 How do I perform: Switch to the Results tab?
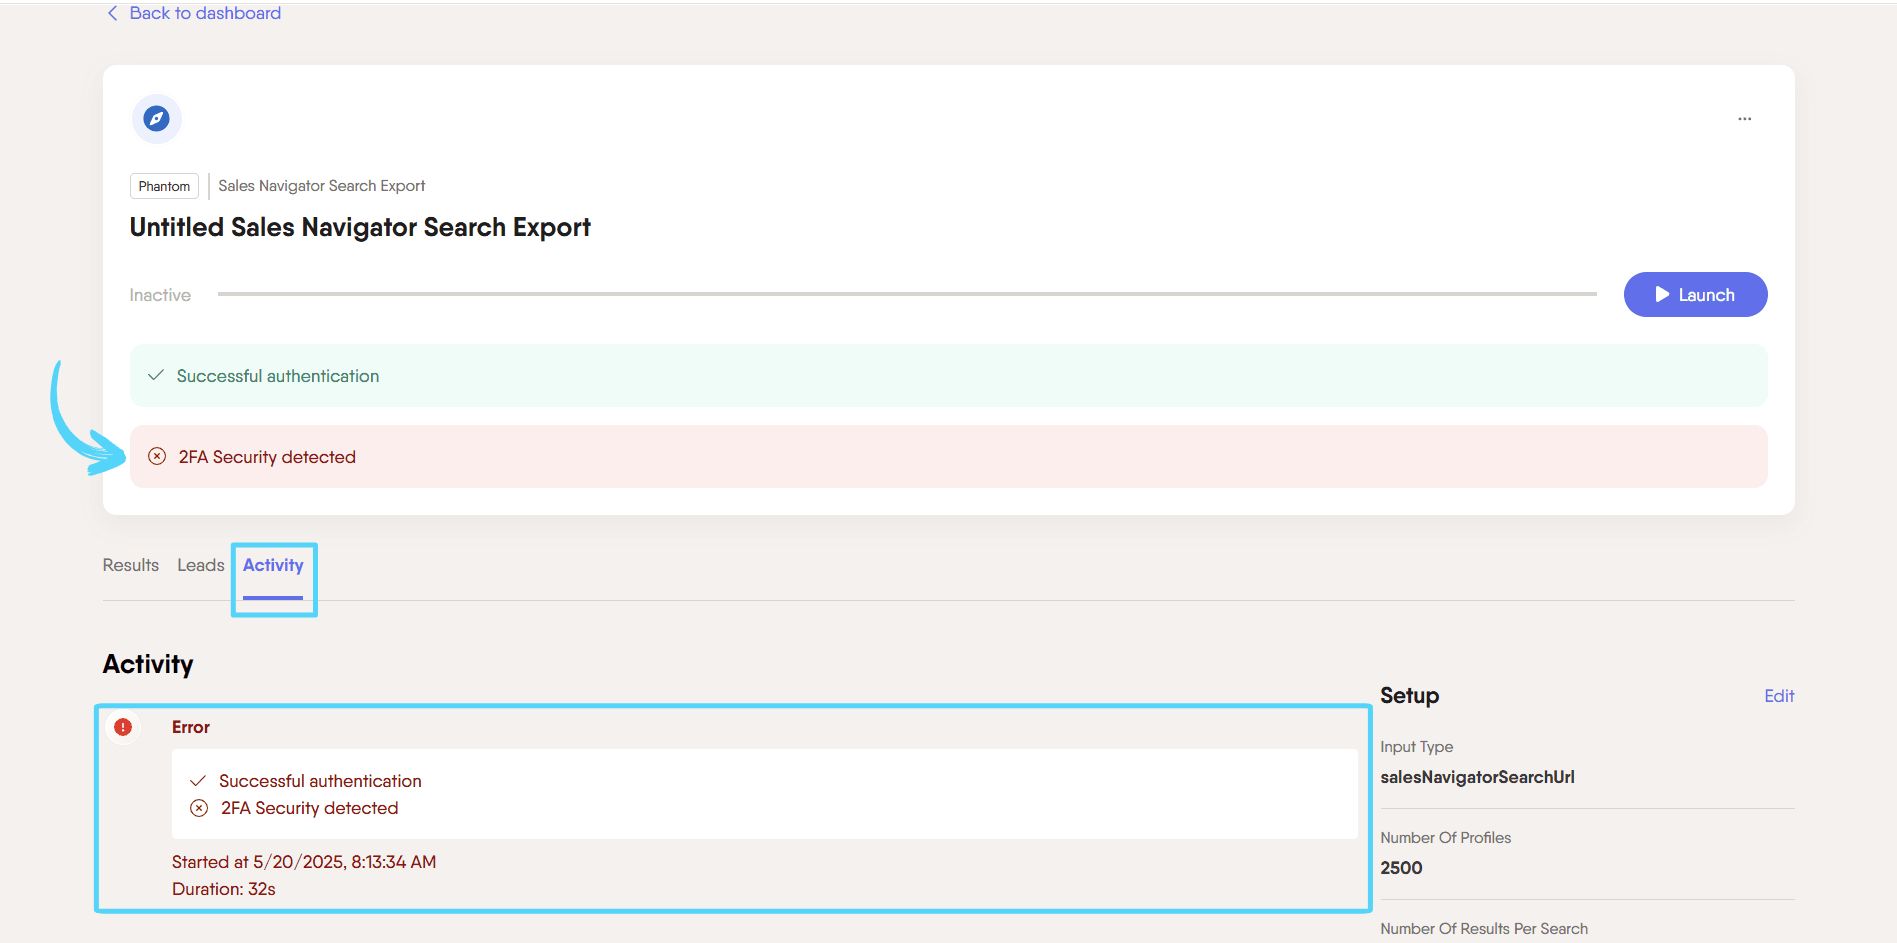[x=131, y=565]
